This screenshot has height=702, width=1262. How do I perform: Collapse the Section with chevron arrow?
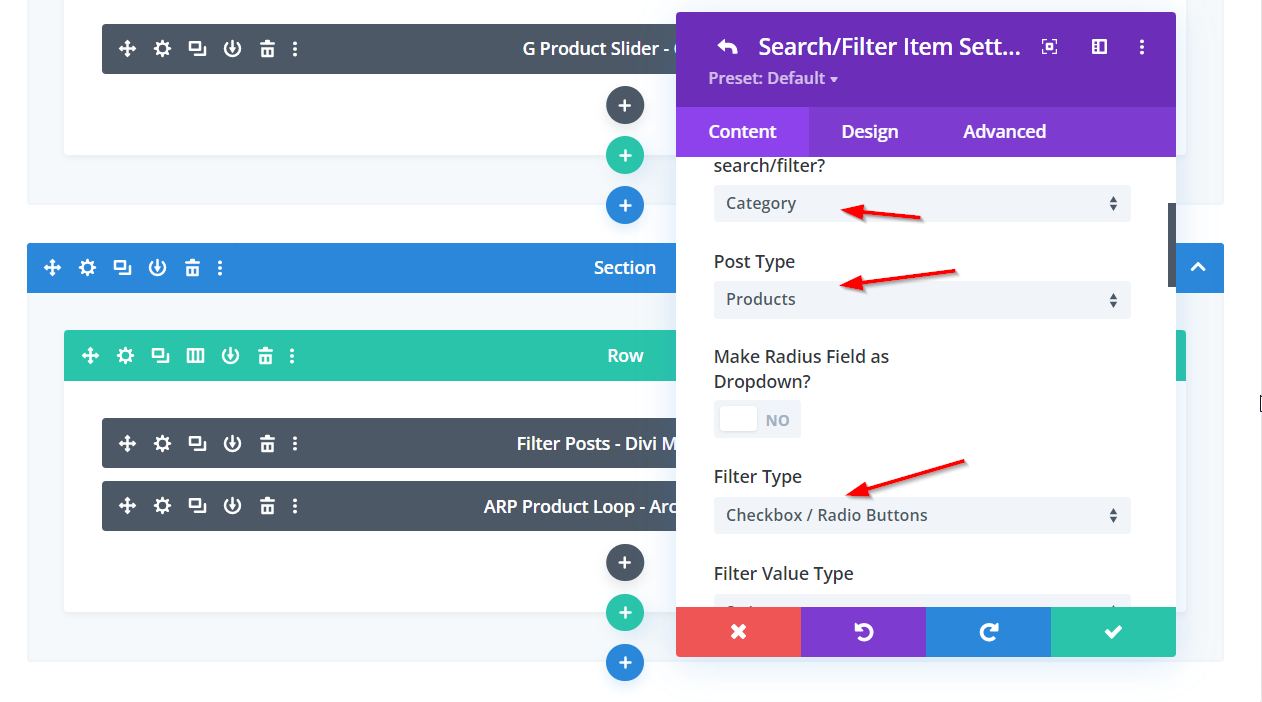point(1198,267)
